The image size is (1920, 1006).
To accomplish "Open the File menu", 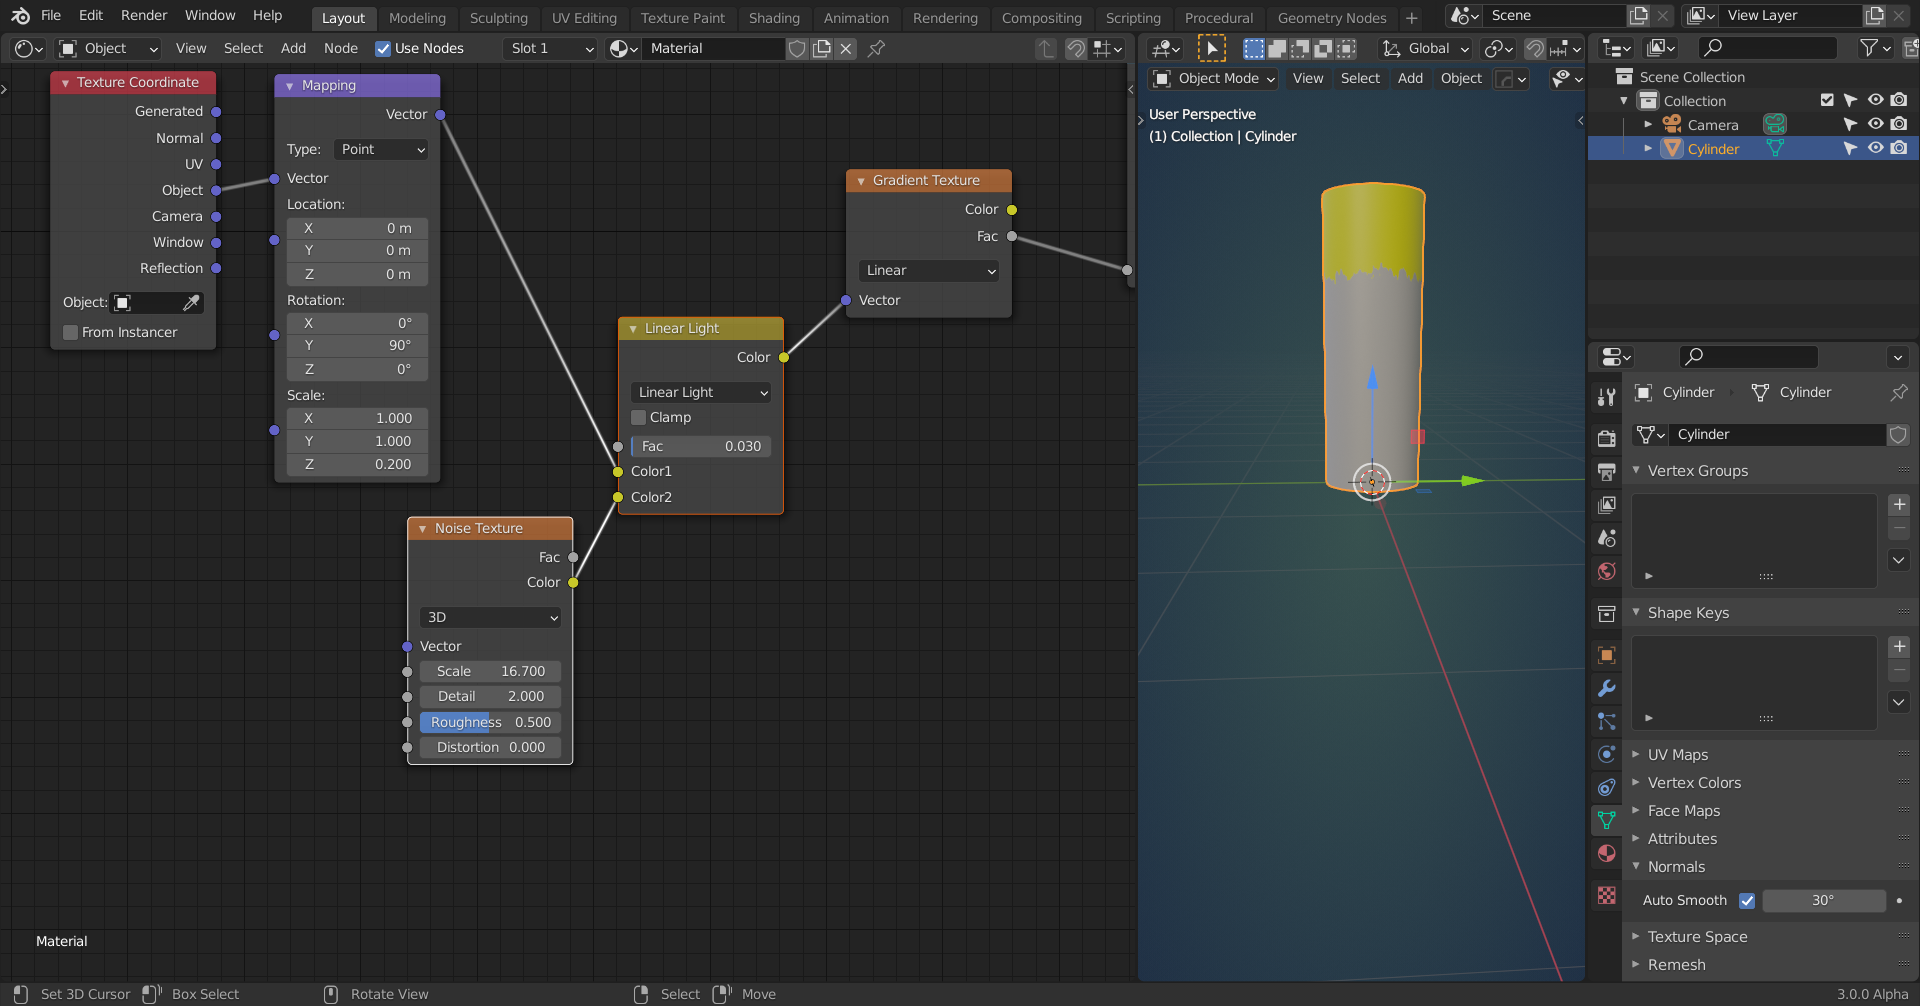I will (51, 16).
